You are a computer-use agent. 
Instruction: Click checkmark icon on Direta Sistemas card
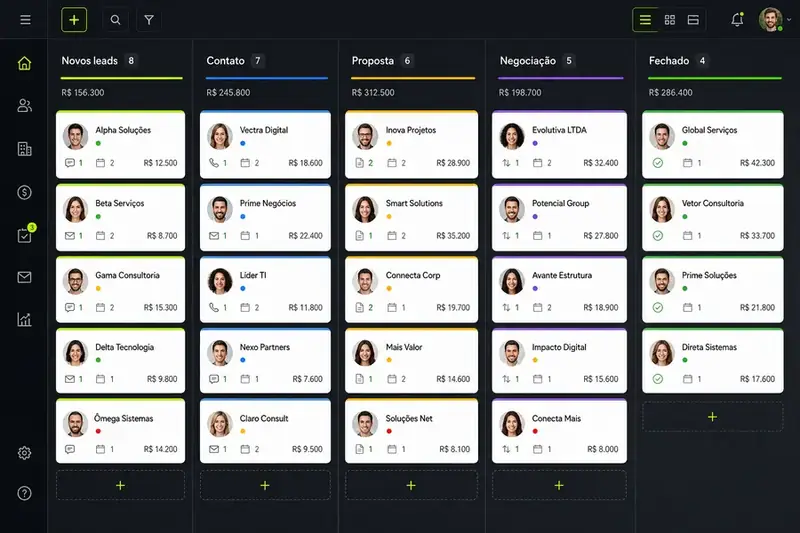(658, 379)
